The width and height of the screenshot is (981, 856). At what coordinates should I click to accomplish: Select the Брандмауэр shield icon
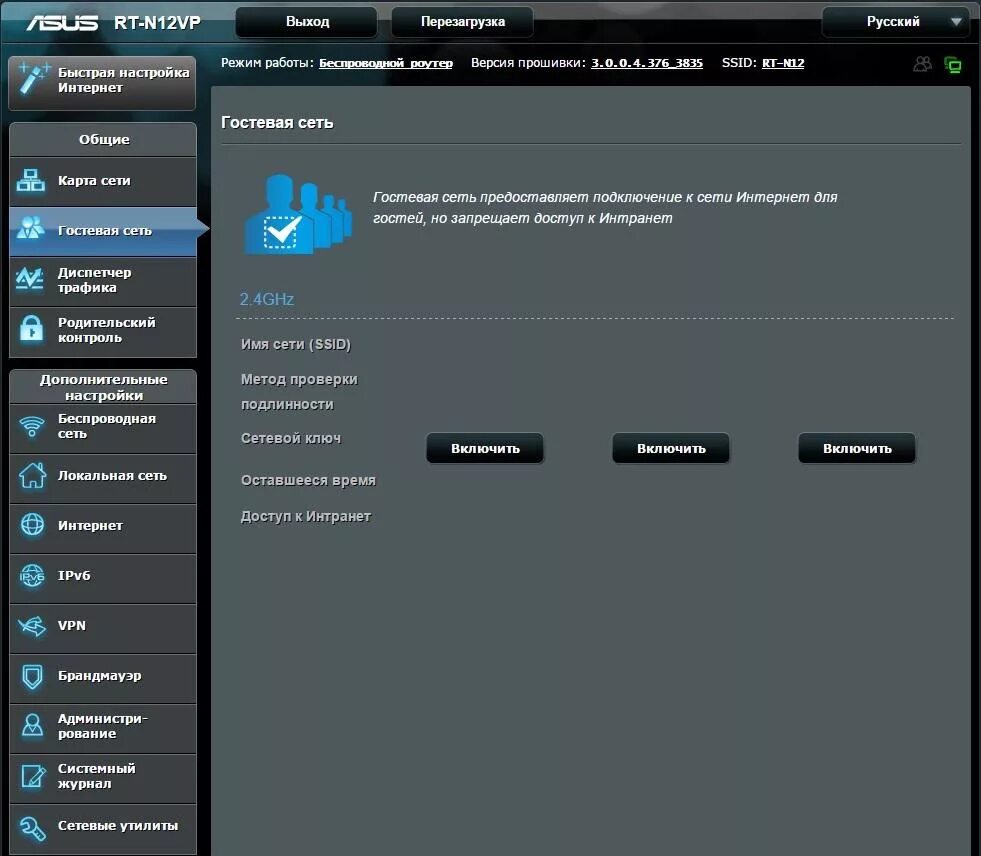[x=34, y=678]
